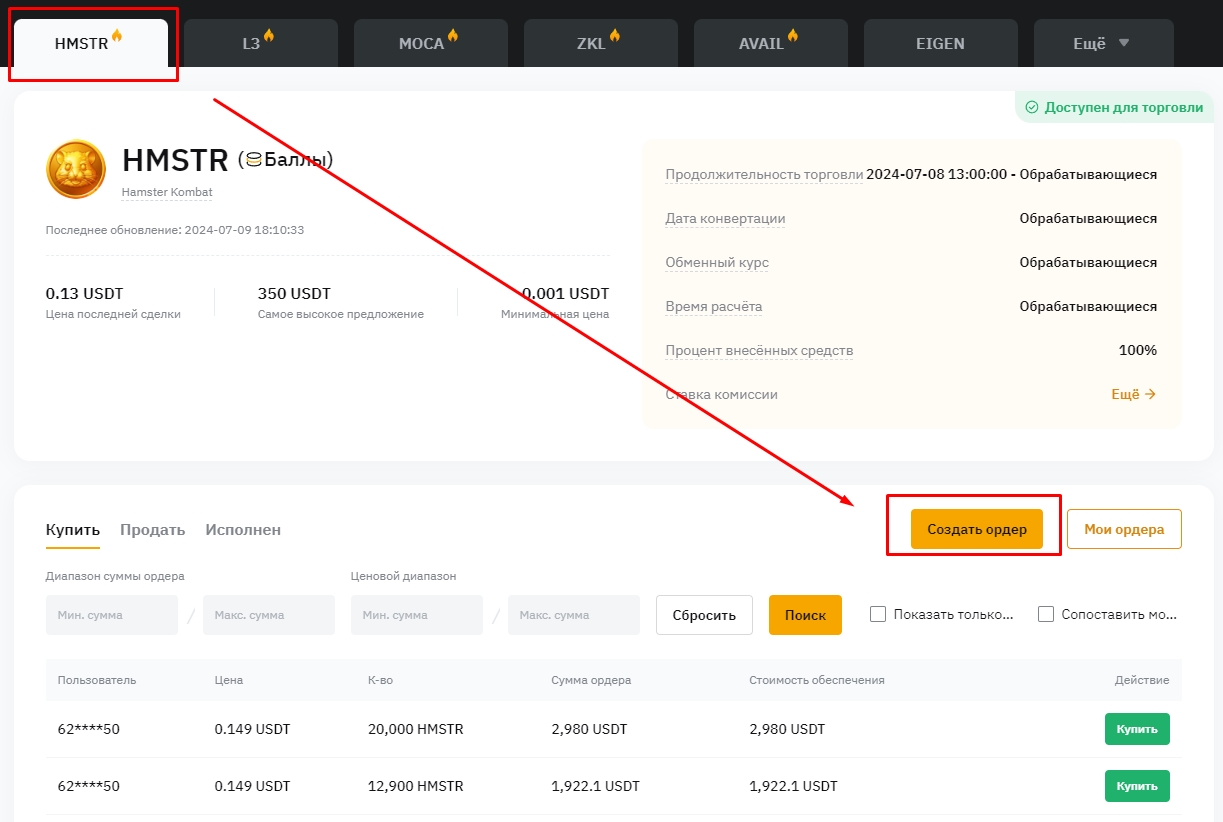Image resolution: width=1223 pixels, height=822 pixels.
Task: Switch to the EIGEN token tab
Action: 940,43
